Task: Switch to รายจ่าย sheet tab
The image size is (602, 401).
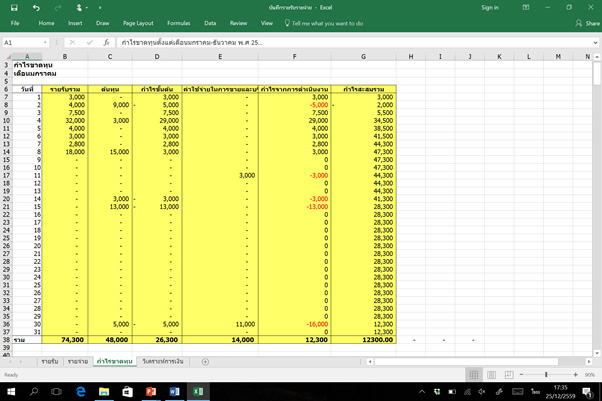Action: click(x=78, y=361)
